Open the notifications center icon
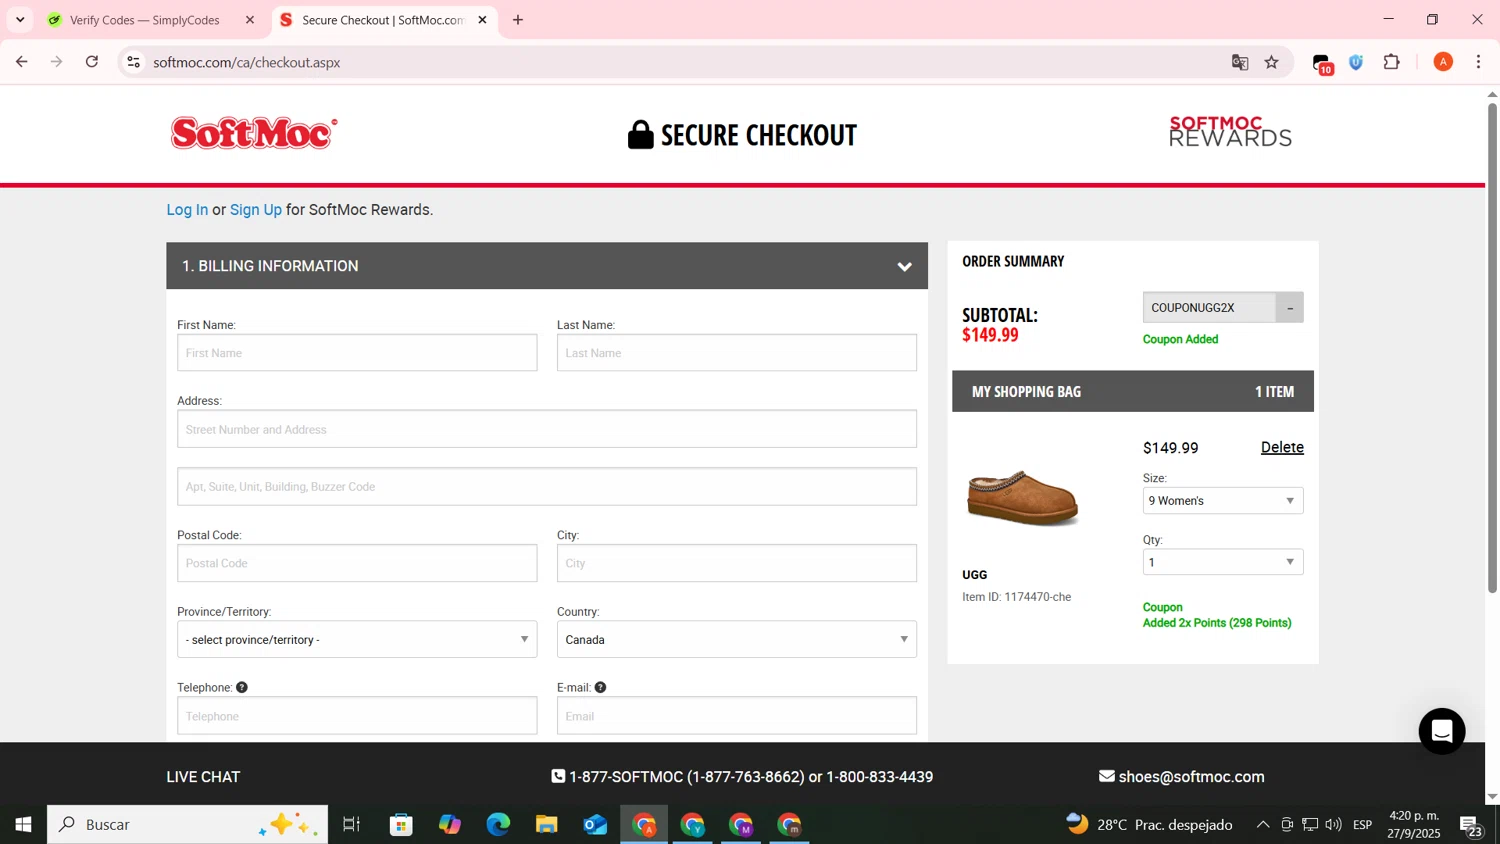The image size is (1500, 844). [x=1471, y=826]
